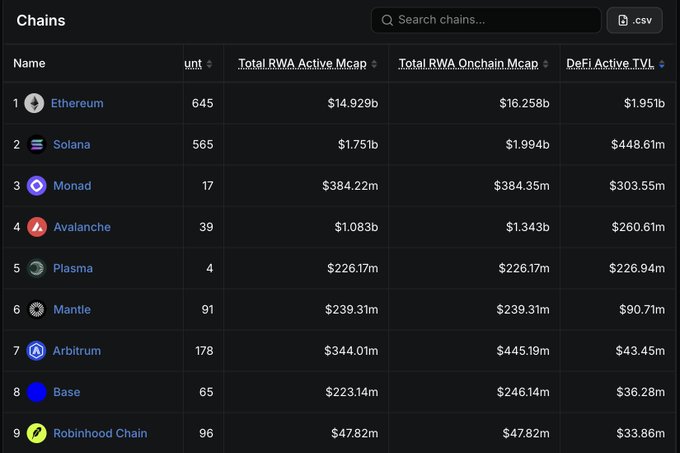Screen dimensions: 680x453
Task: Select Base's $246.14m onchain mcap value
Action: point(523,392)
